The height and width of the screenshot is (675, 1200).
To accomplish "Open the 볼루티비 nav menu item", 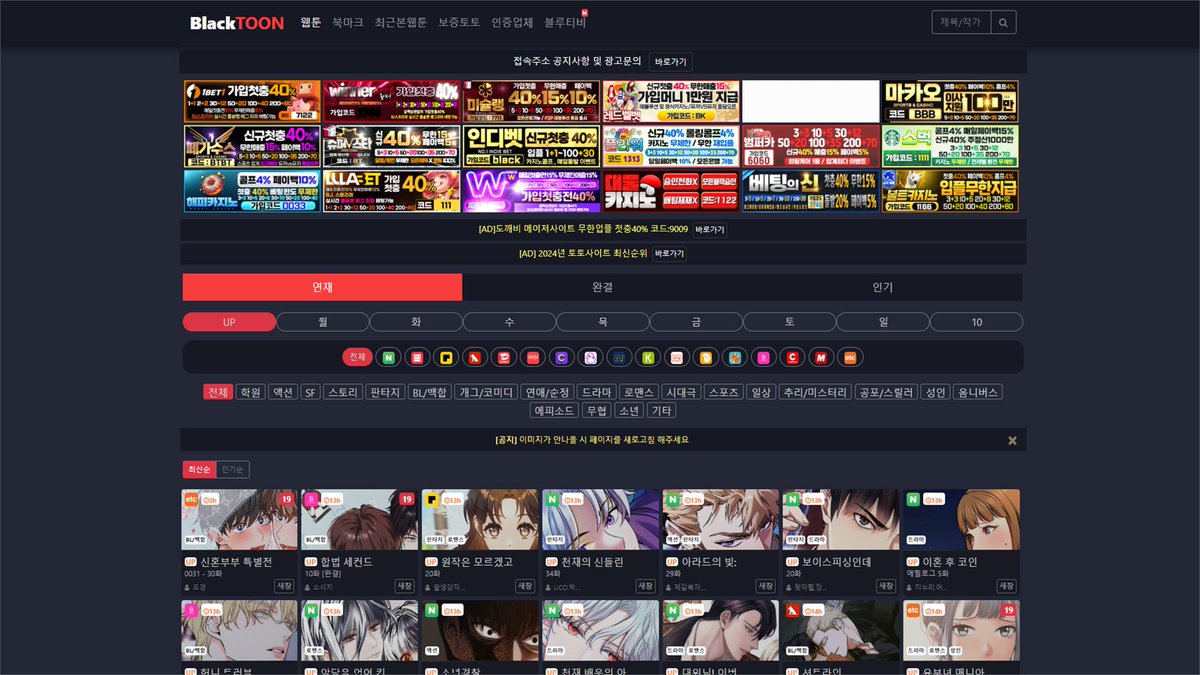I will click(565, 22).
